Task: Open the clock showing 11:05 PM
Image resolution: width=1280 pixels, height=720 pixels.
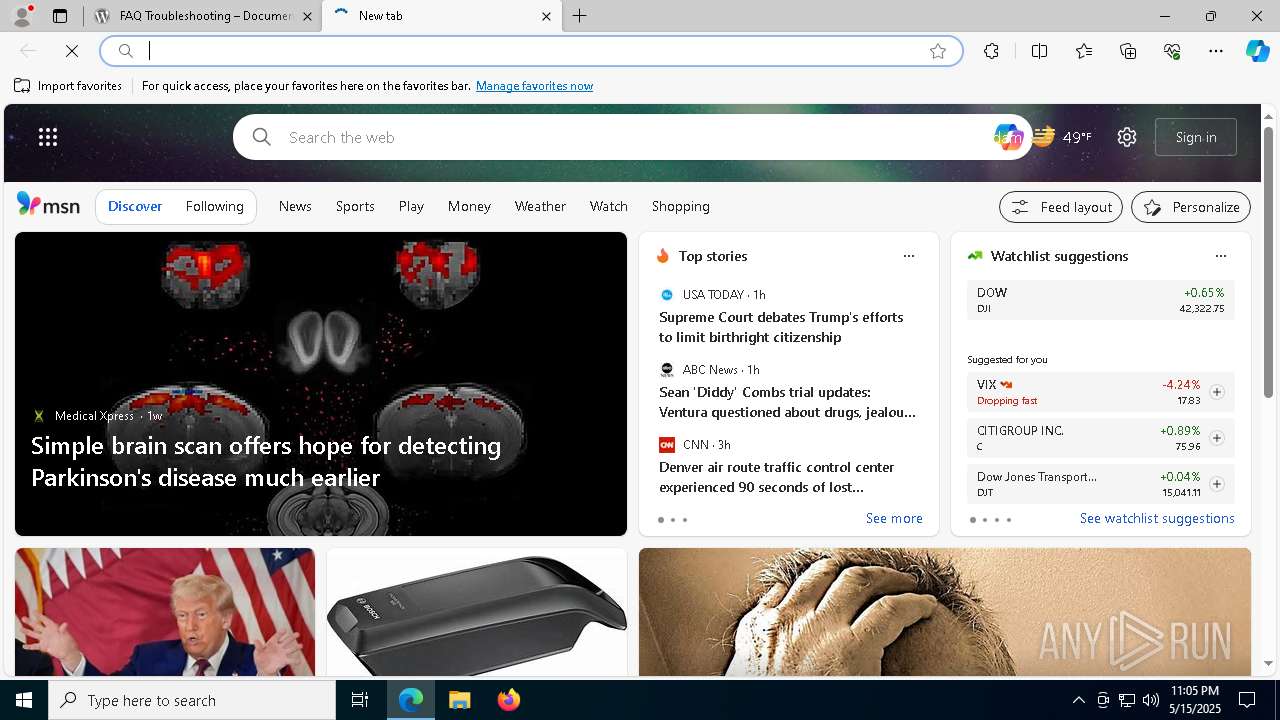Action: pos(1194,700)
